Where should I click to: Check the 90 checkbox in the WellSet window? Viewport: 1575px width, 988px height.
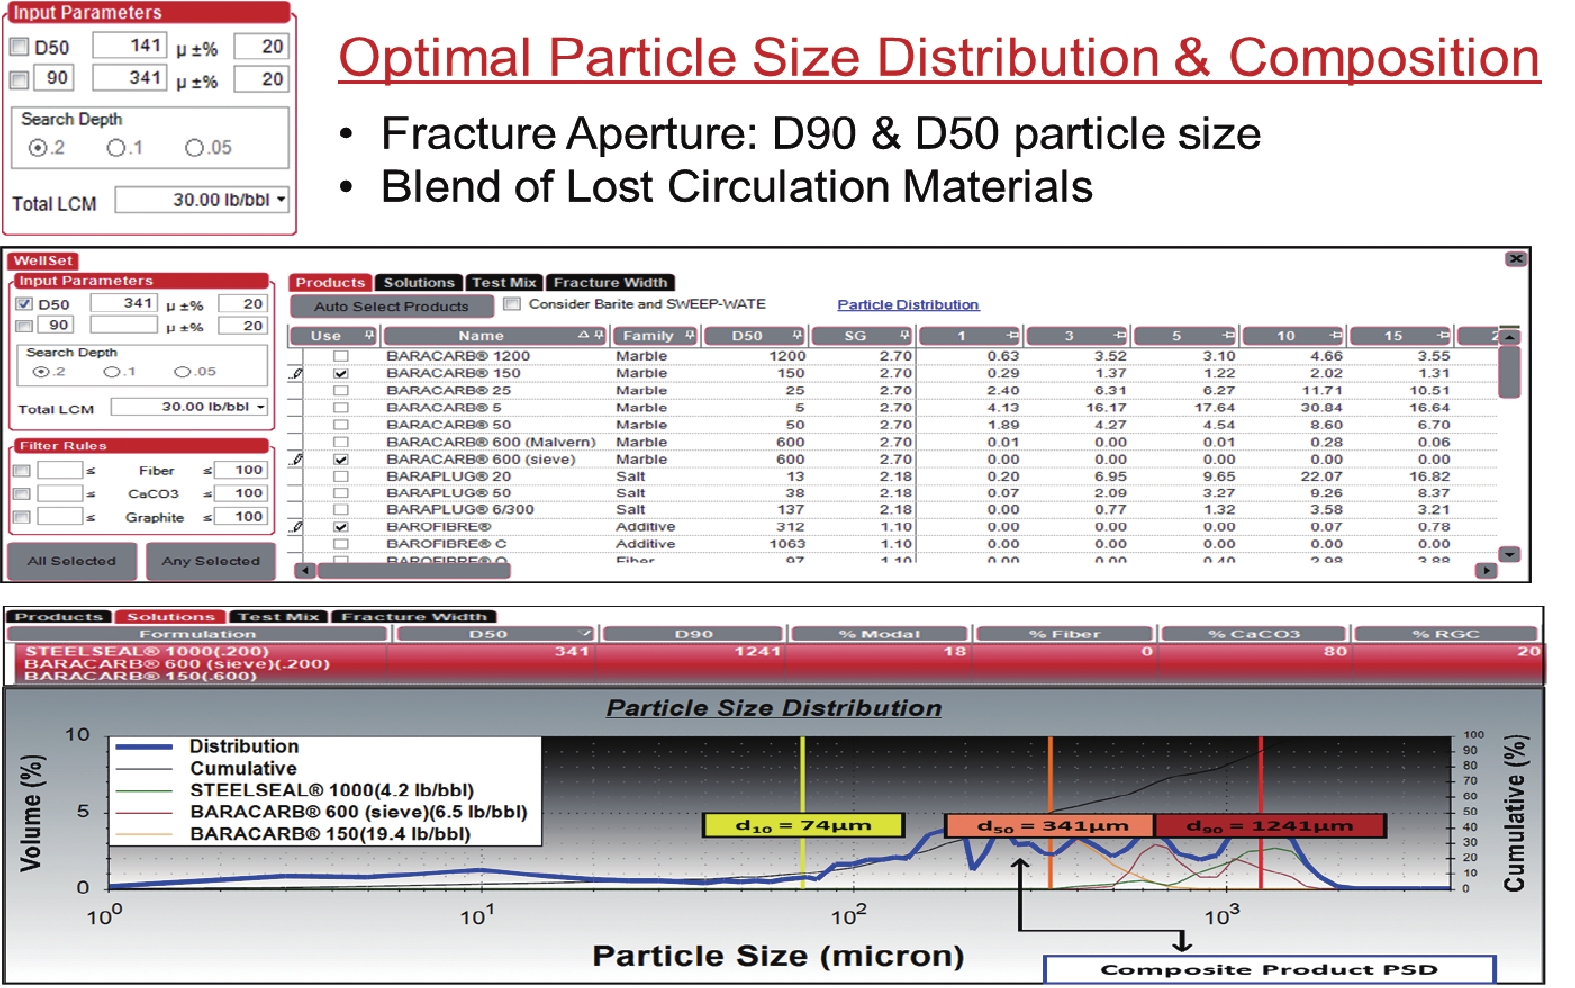click(x=25, y=325)
